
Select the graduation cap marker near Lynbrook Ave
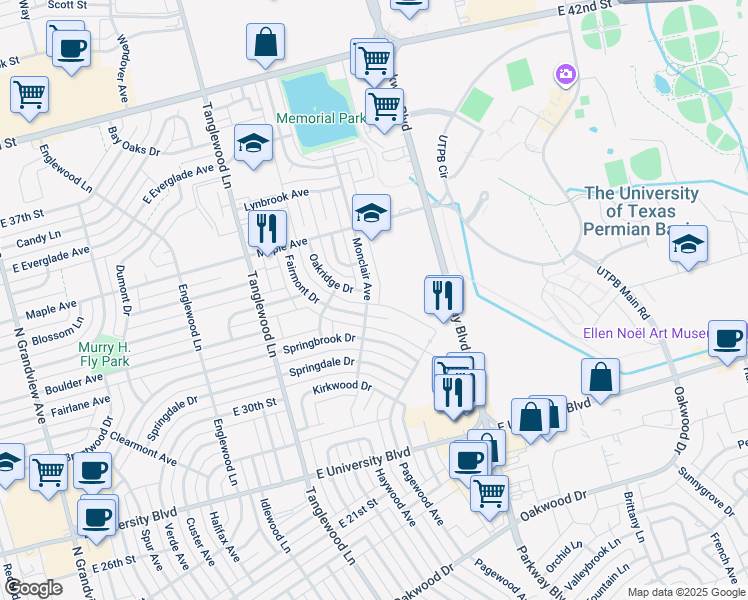370,213
